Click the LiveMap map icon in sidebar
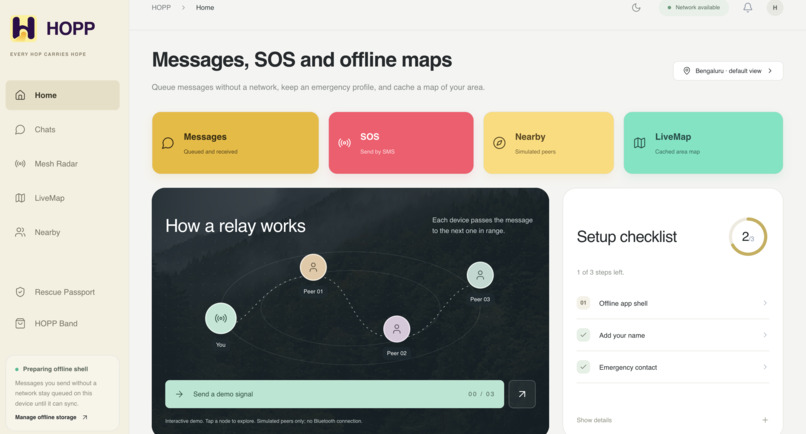 (20, 198)
